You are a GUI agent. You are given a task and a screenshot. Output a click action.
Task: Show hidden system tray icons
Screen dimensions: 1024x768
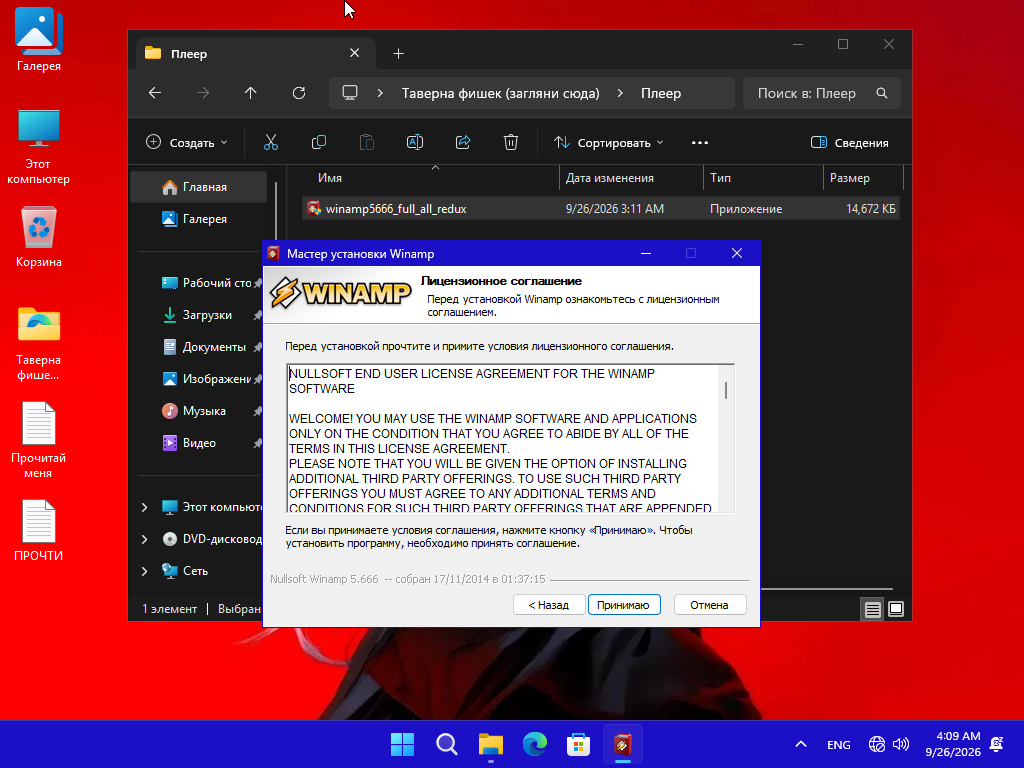(801, 744)
